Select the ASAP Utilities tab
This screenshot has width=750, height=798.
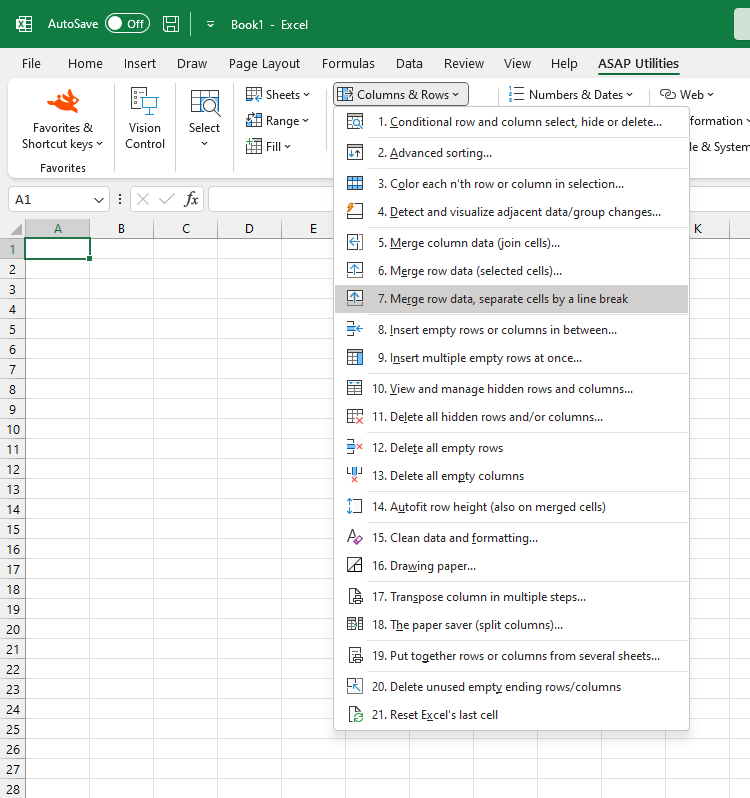(x=638, y=64)
